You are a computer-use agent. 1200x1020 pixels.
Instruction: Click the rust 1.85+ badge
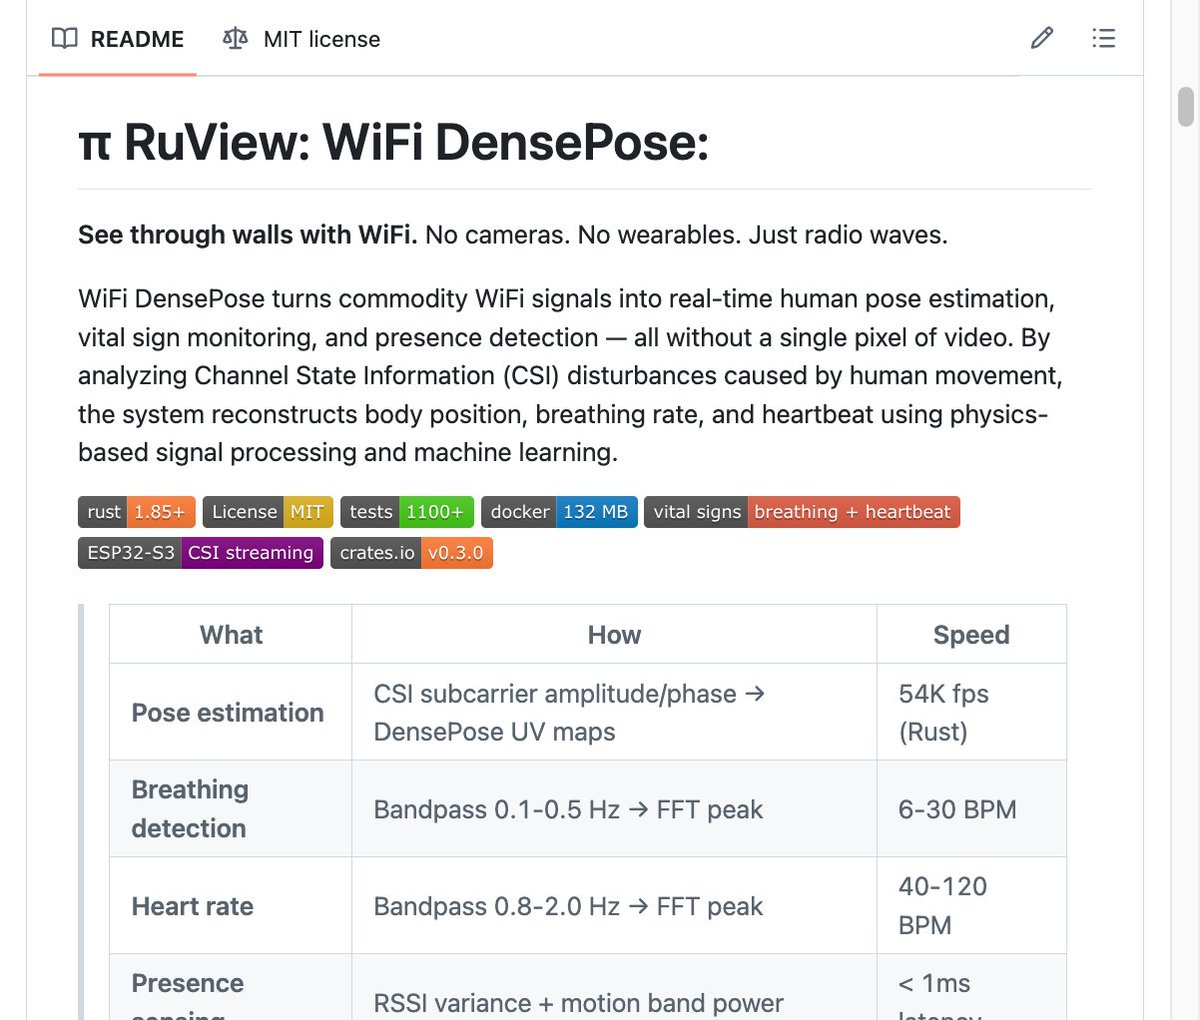pos(137,512)
